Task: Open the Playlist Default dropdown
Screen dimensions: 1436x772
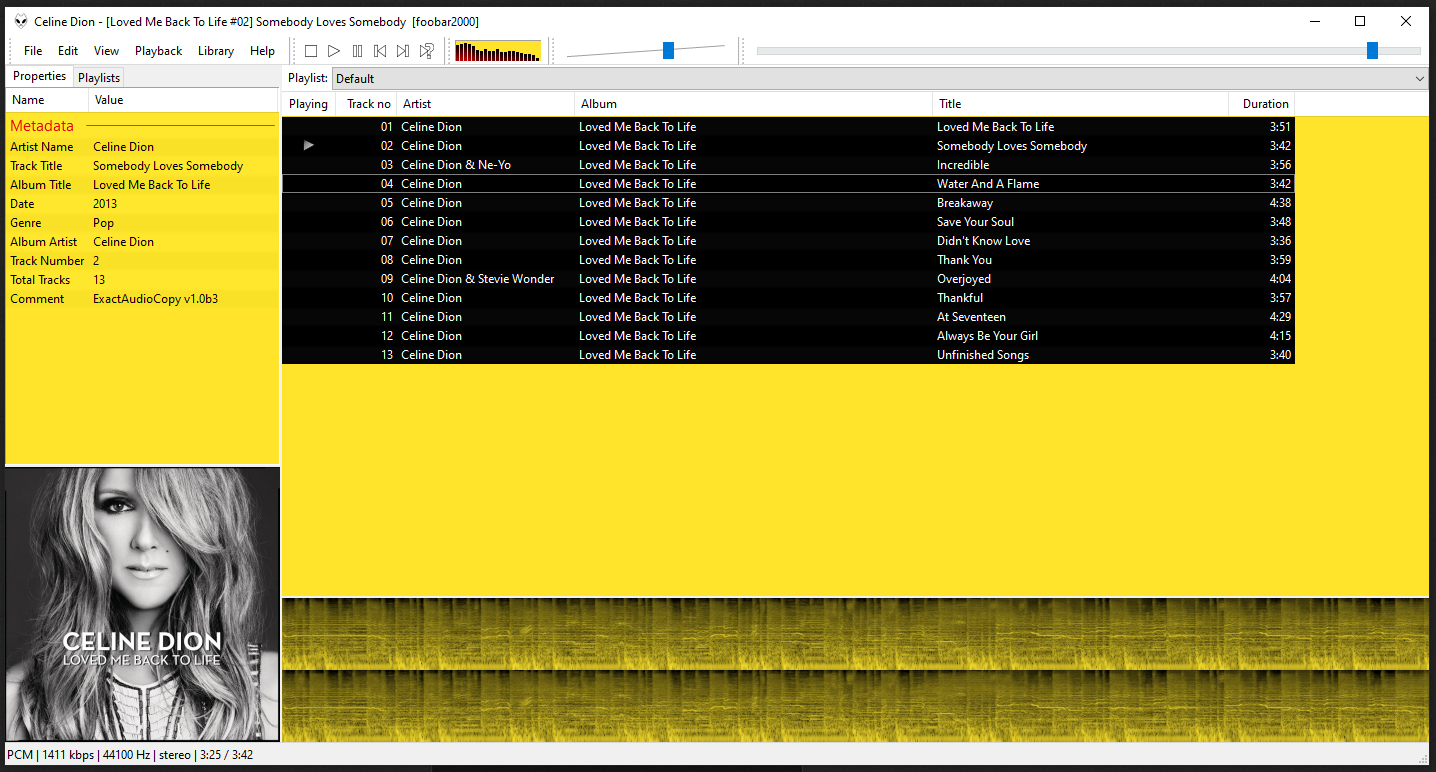Action: pos(880,79)
